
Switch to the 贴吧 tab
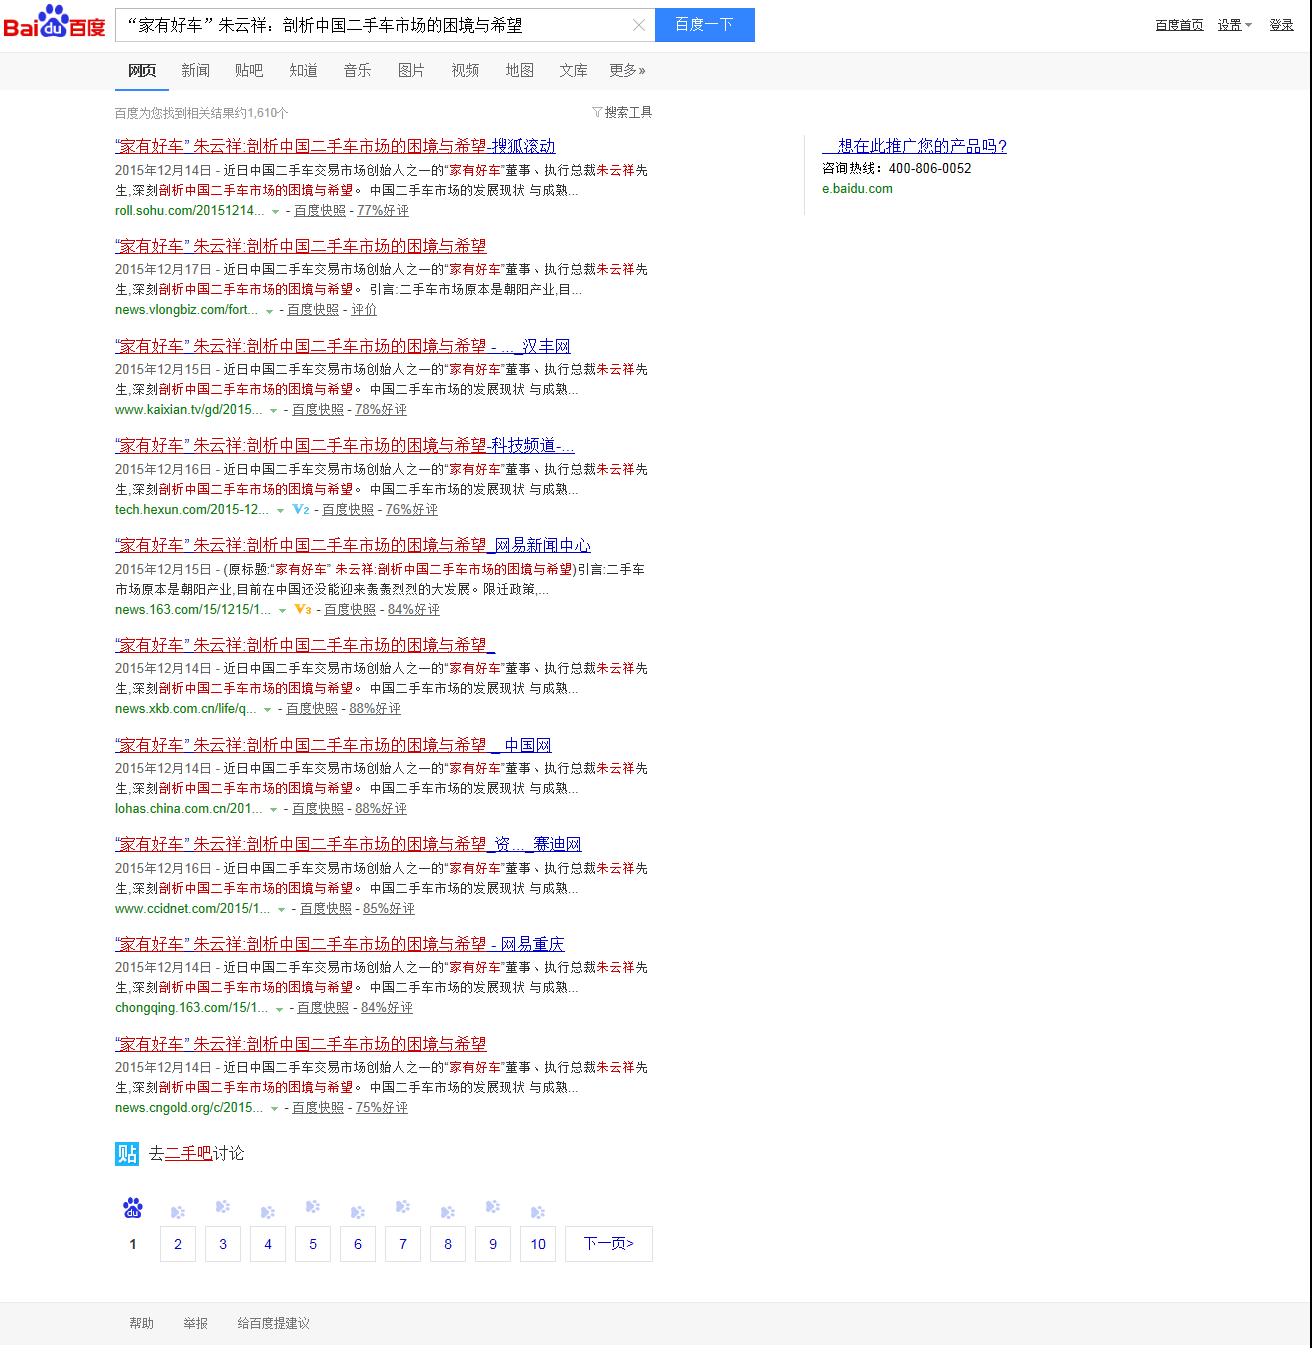(249, 70)
